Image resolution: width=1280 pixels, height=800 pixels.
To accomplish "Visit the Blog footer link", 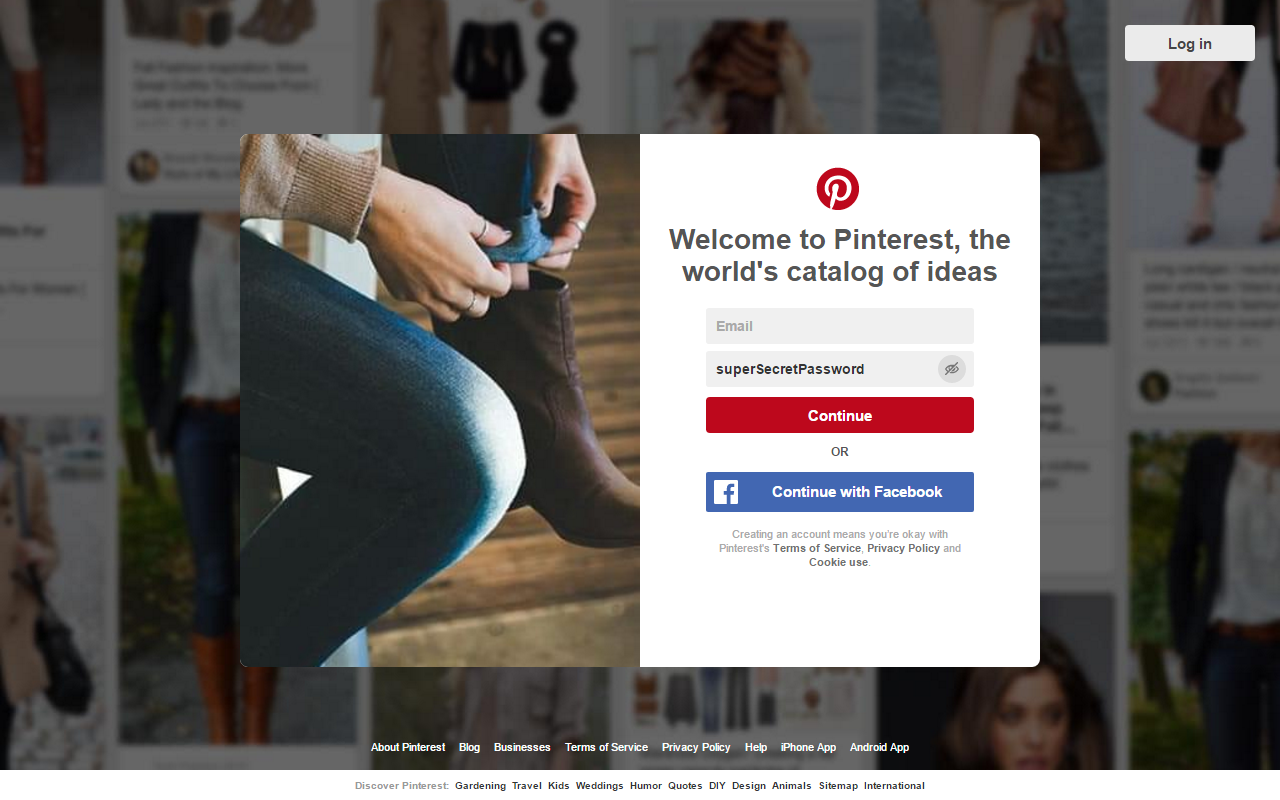I will click(469, 747).
